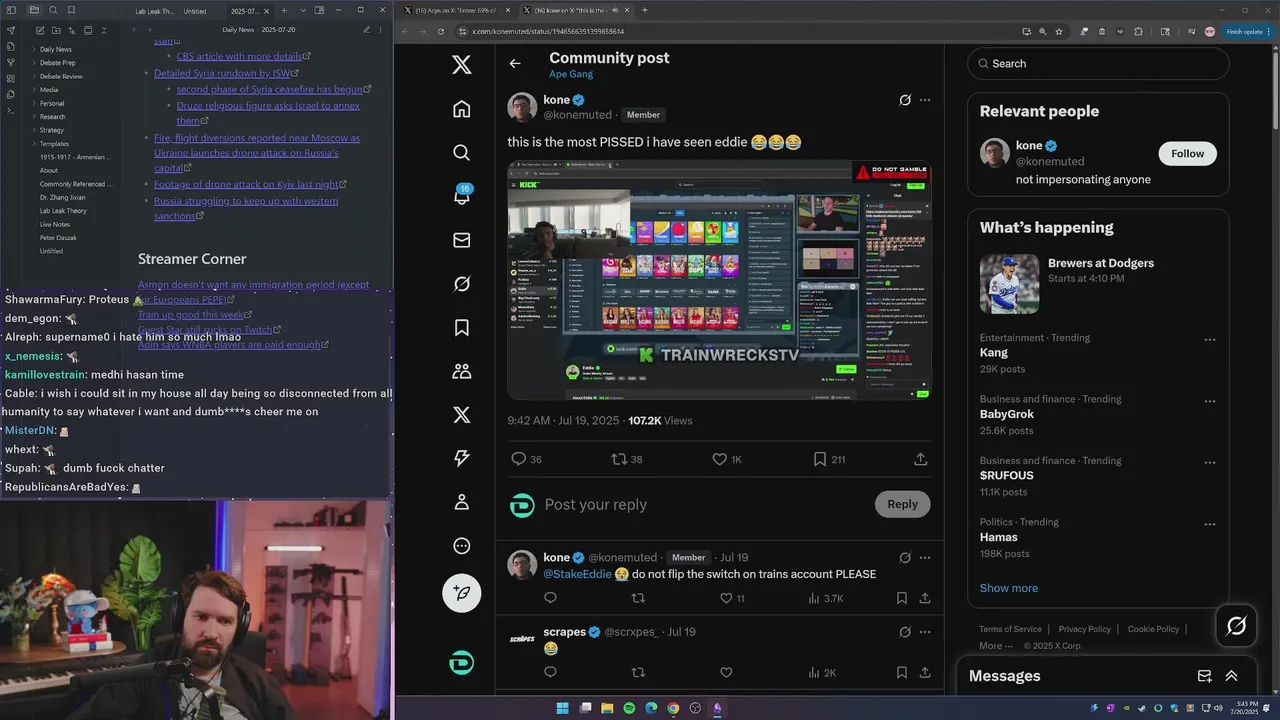Open File Explorer from the taskbar
The image size is (1280, 720).
[x=607, y=708]
